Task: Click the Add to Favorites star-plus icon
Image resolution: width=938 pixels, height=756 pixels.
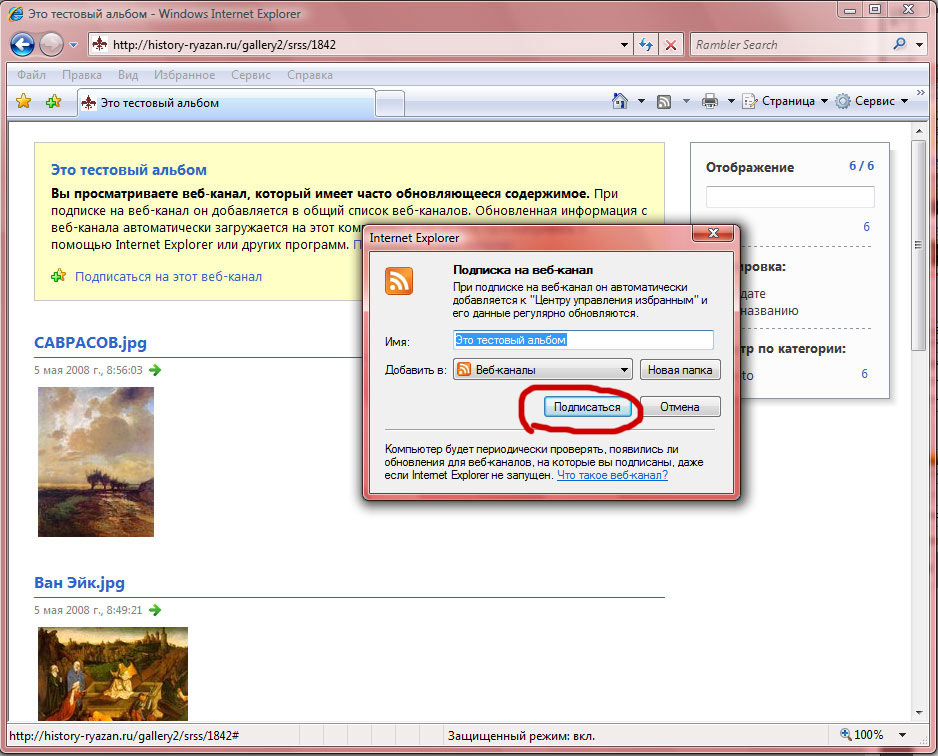Action: click(54, 101)
